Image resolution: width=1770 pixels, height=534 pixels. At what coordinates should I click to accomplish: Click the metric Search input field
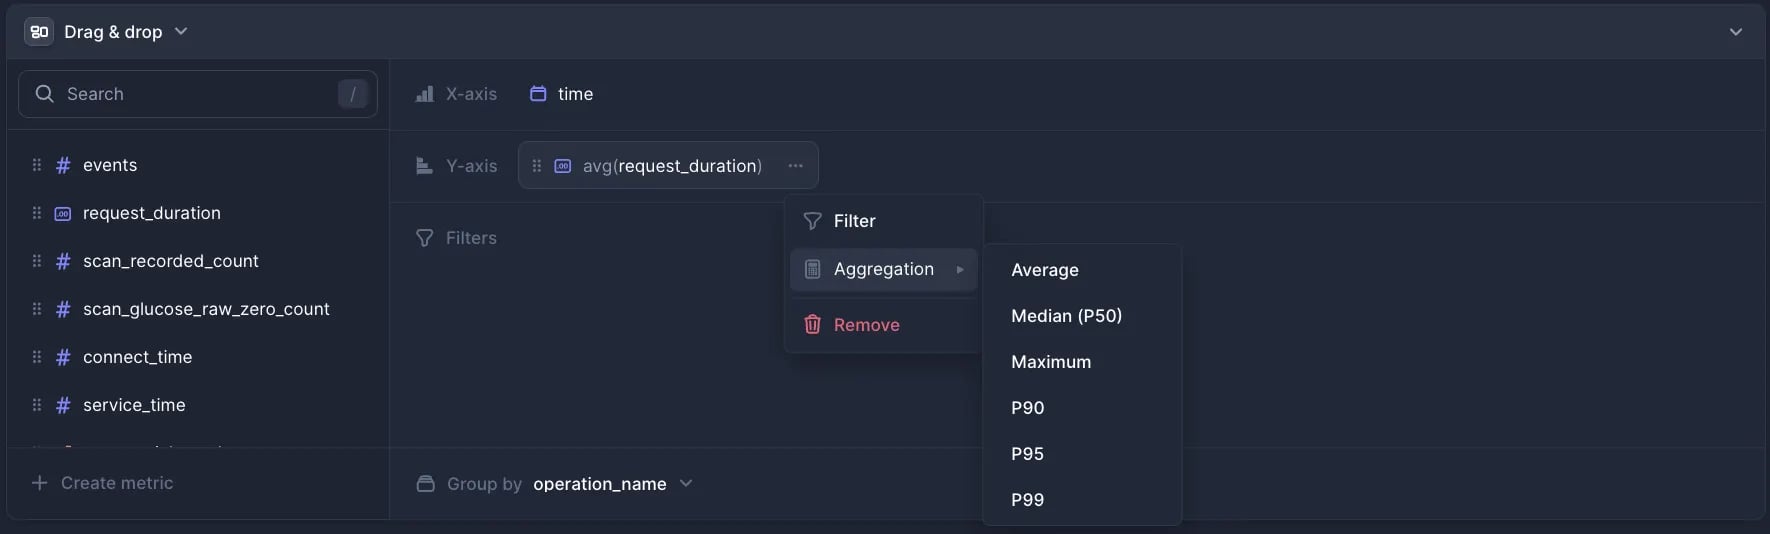click(x=195, y=94)
